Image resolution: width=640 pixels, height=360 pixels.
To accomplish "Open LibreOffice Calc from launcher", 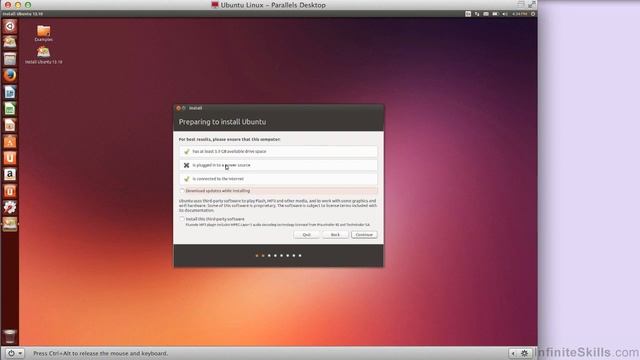I will pyautogui.click(x=10, y=109).
